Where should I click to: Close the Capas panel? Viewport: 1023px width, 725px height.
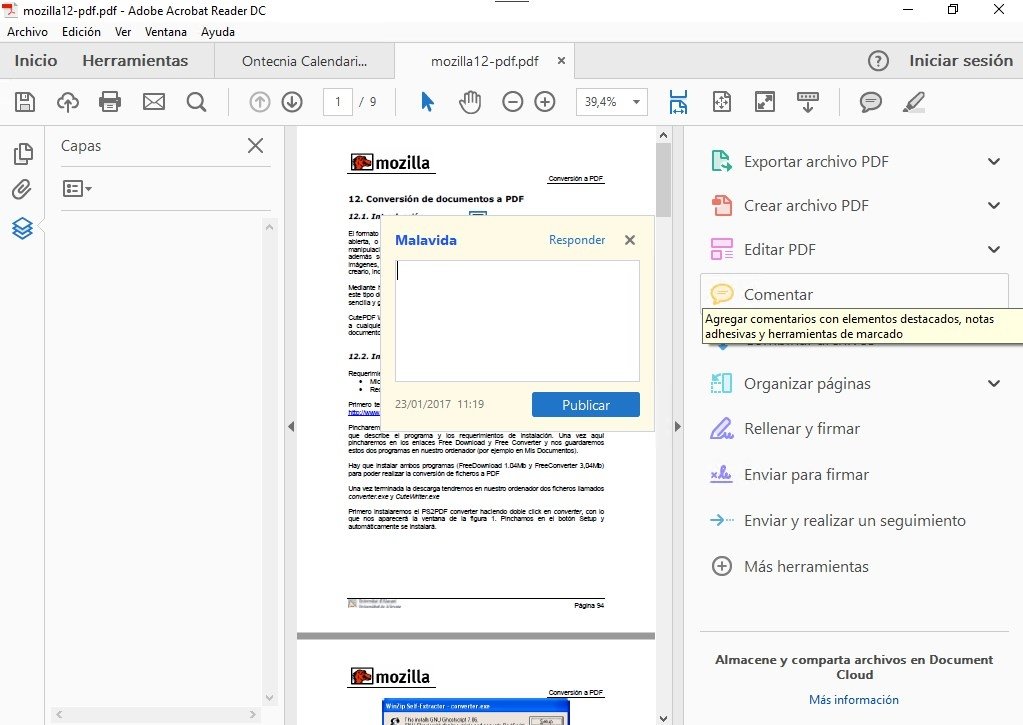click(256, 146)
